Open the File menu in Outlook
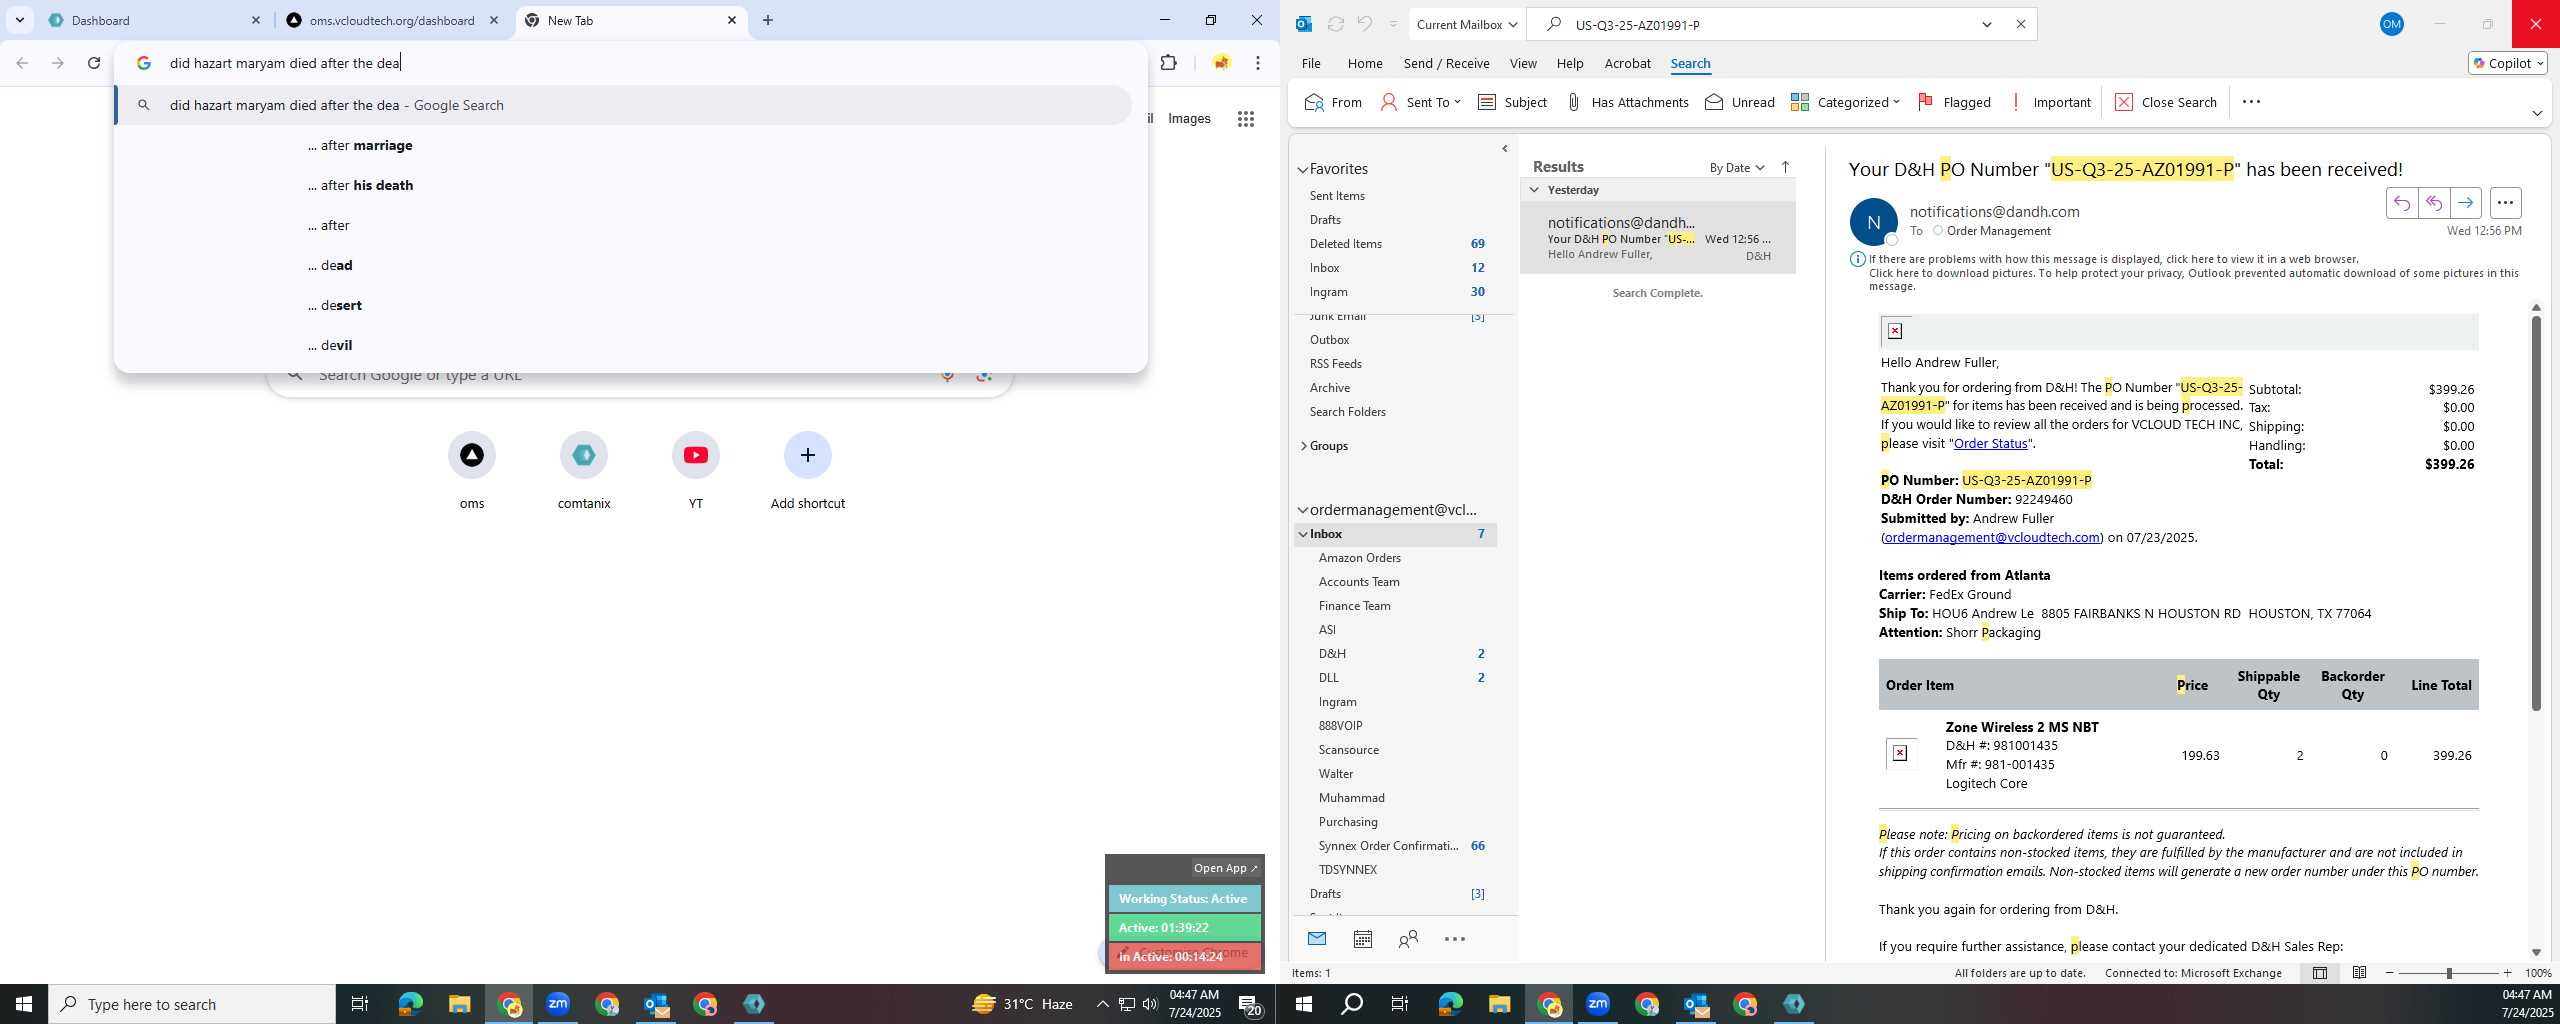 [1310, 63]
